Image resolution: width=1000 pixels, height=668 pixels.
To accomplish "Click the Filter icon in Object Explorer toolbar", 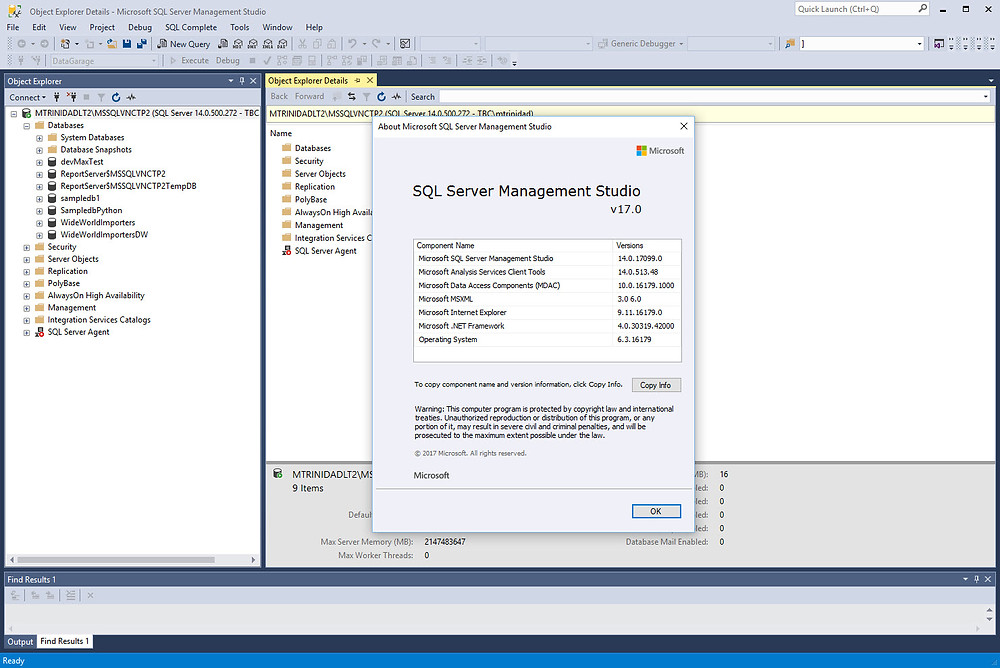I will [x=101, y=98].
